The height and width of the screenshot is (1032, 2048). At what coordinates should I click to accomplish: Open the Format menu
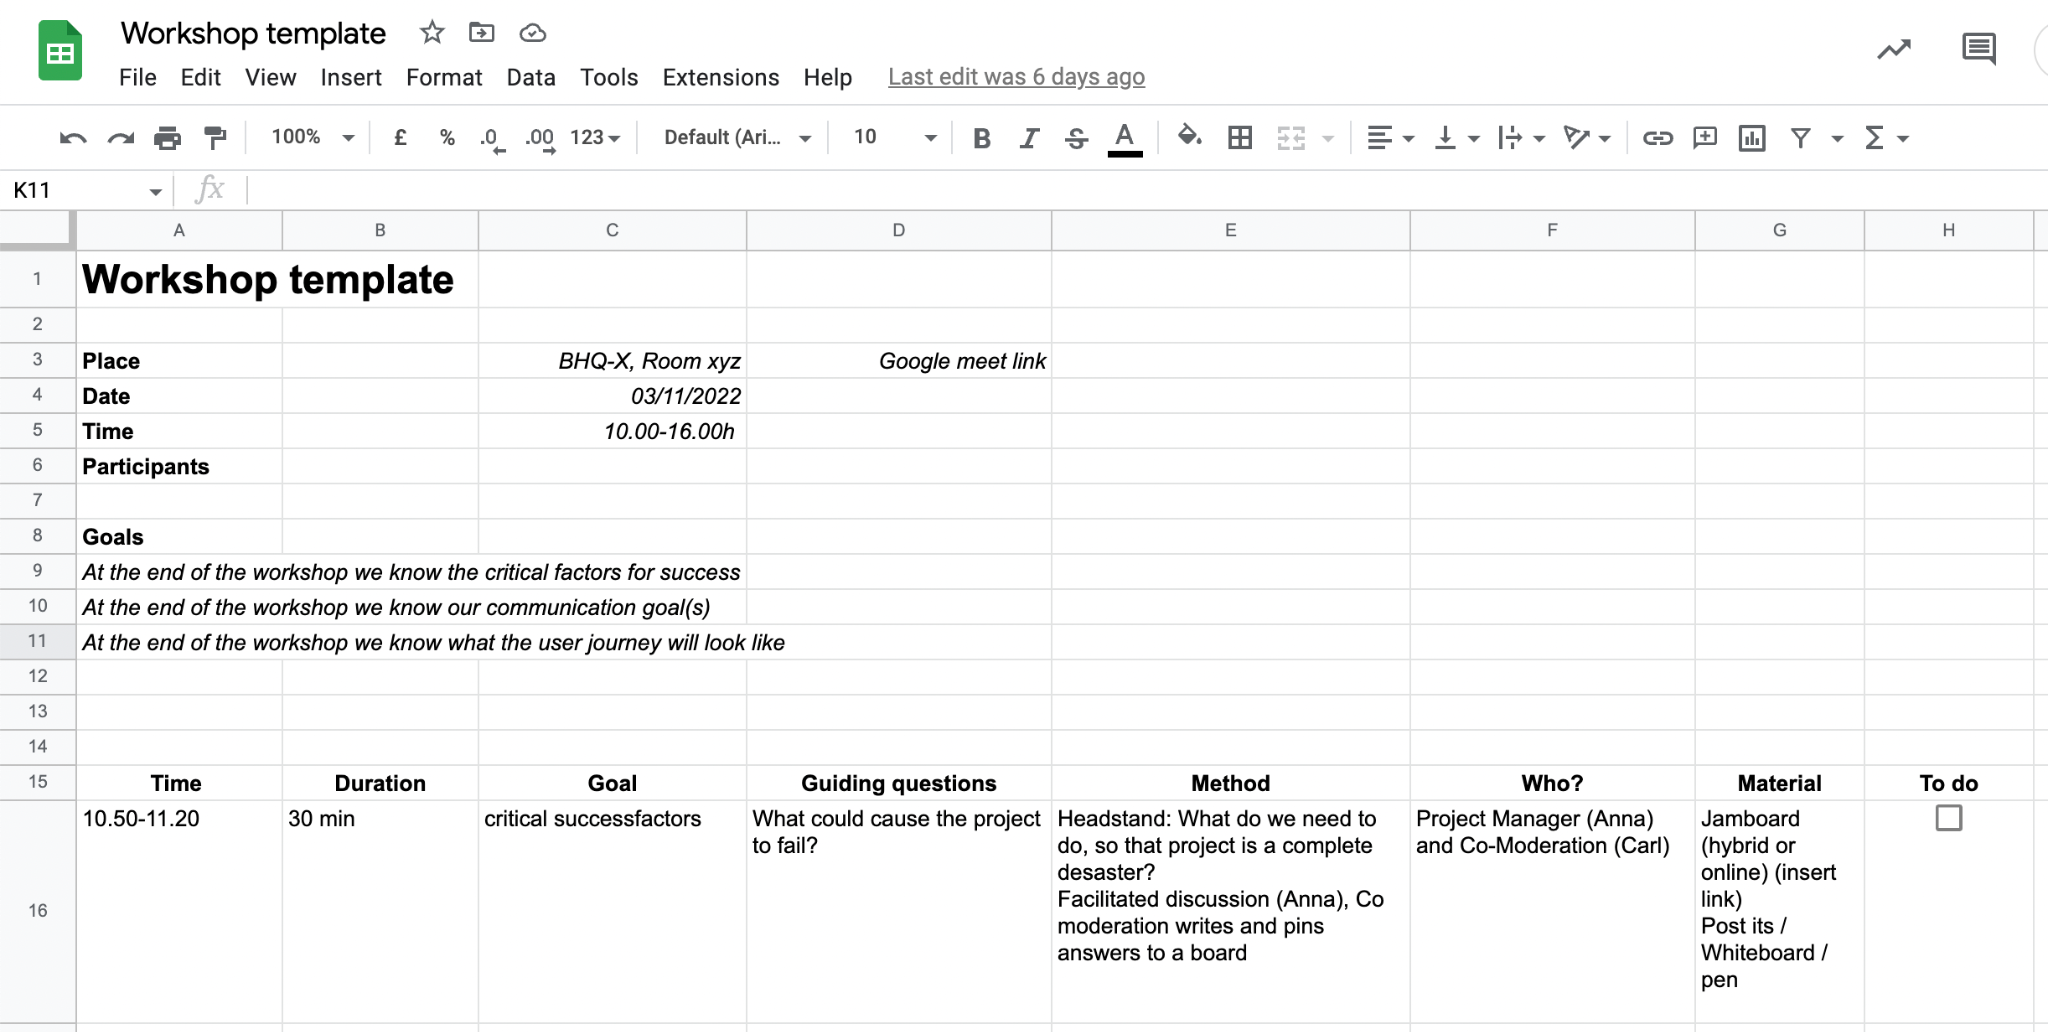click(x=444, y=77)
